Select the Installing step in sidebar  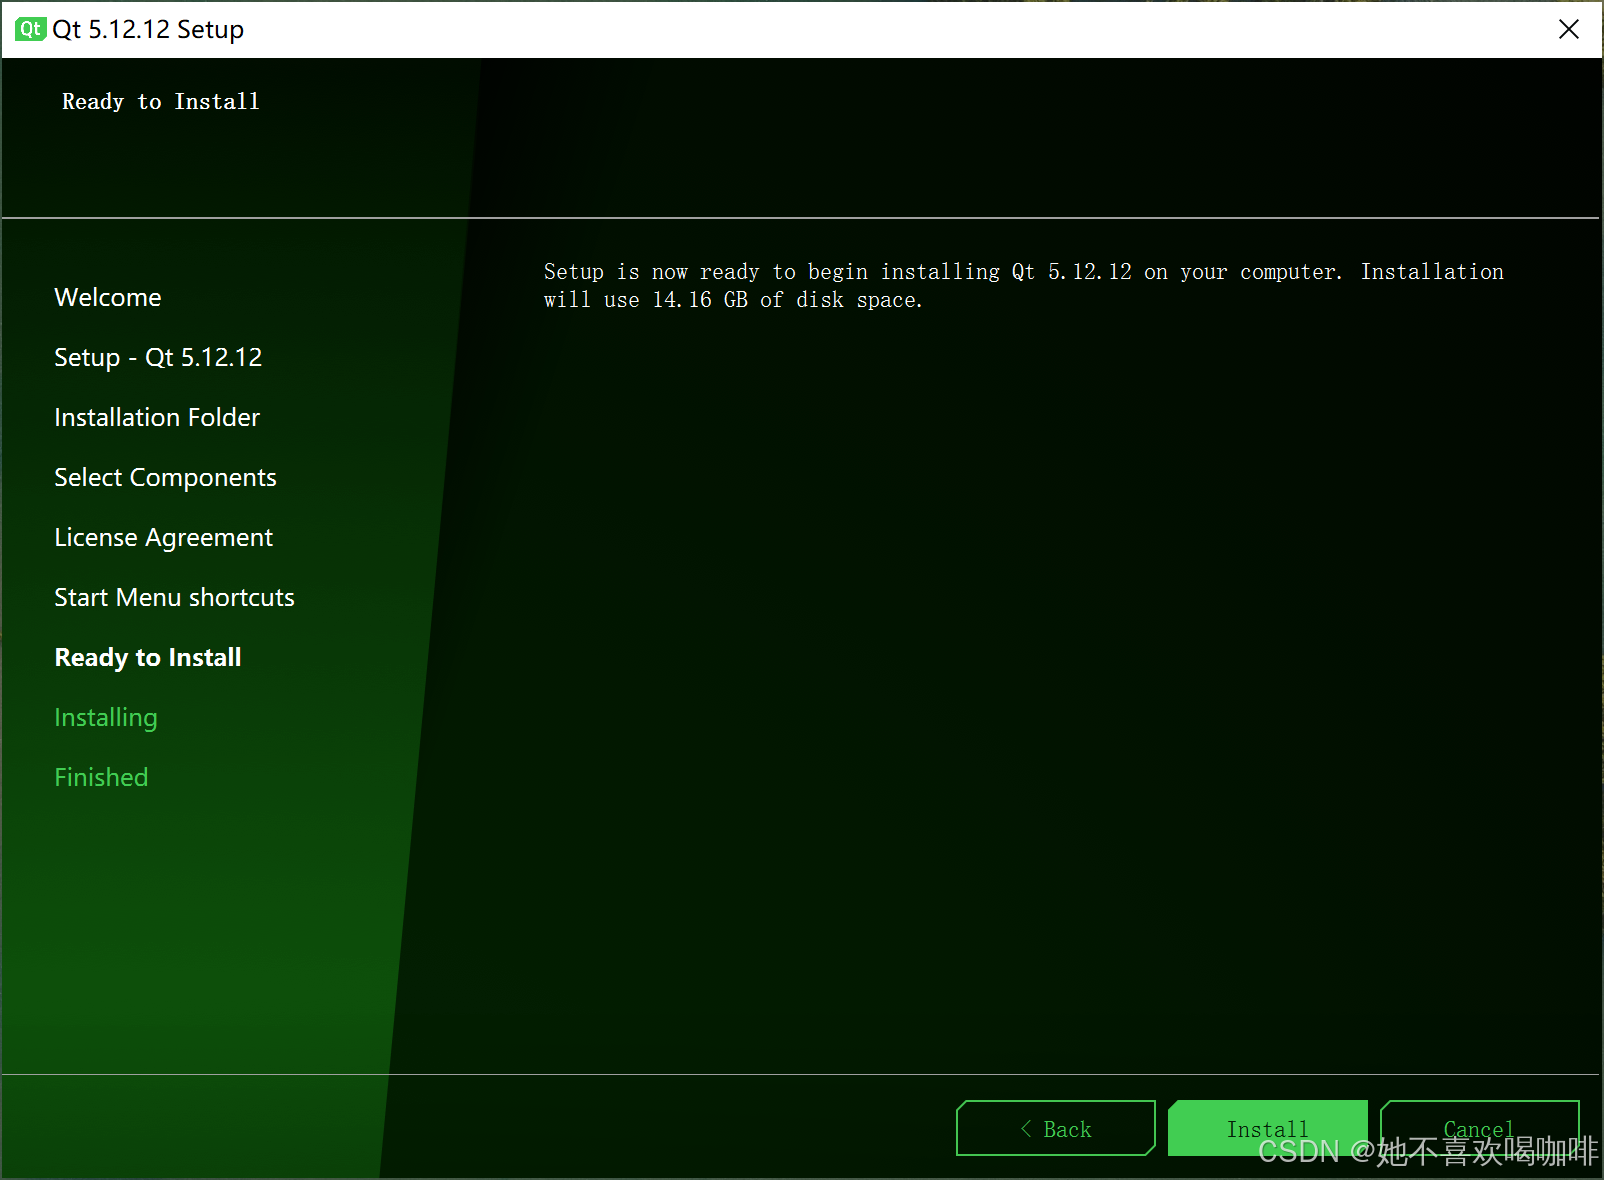click(106, 717)
